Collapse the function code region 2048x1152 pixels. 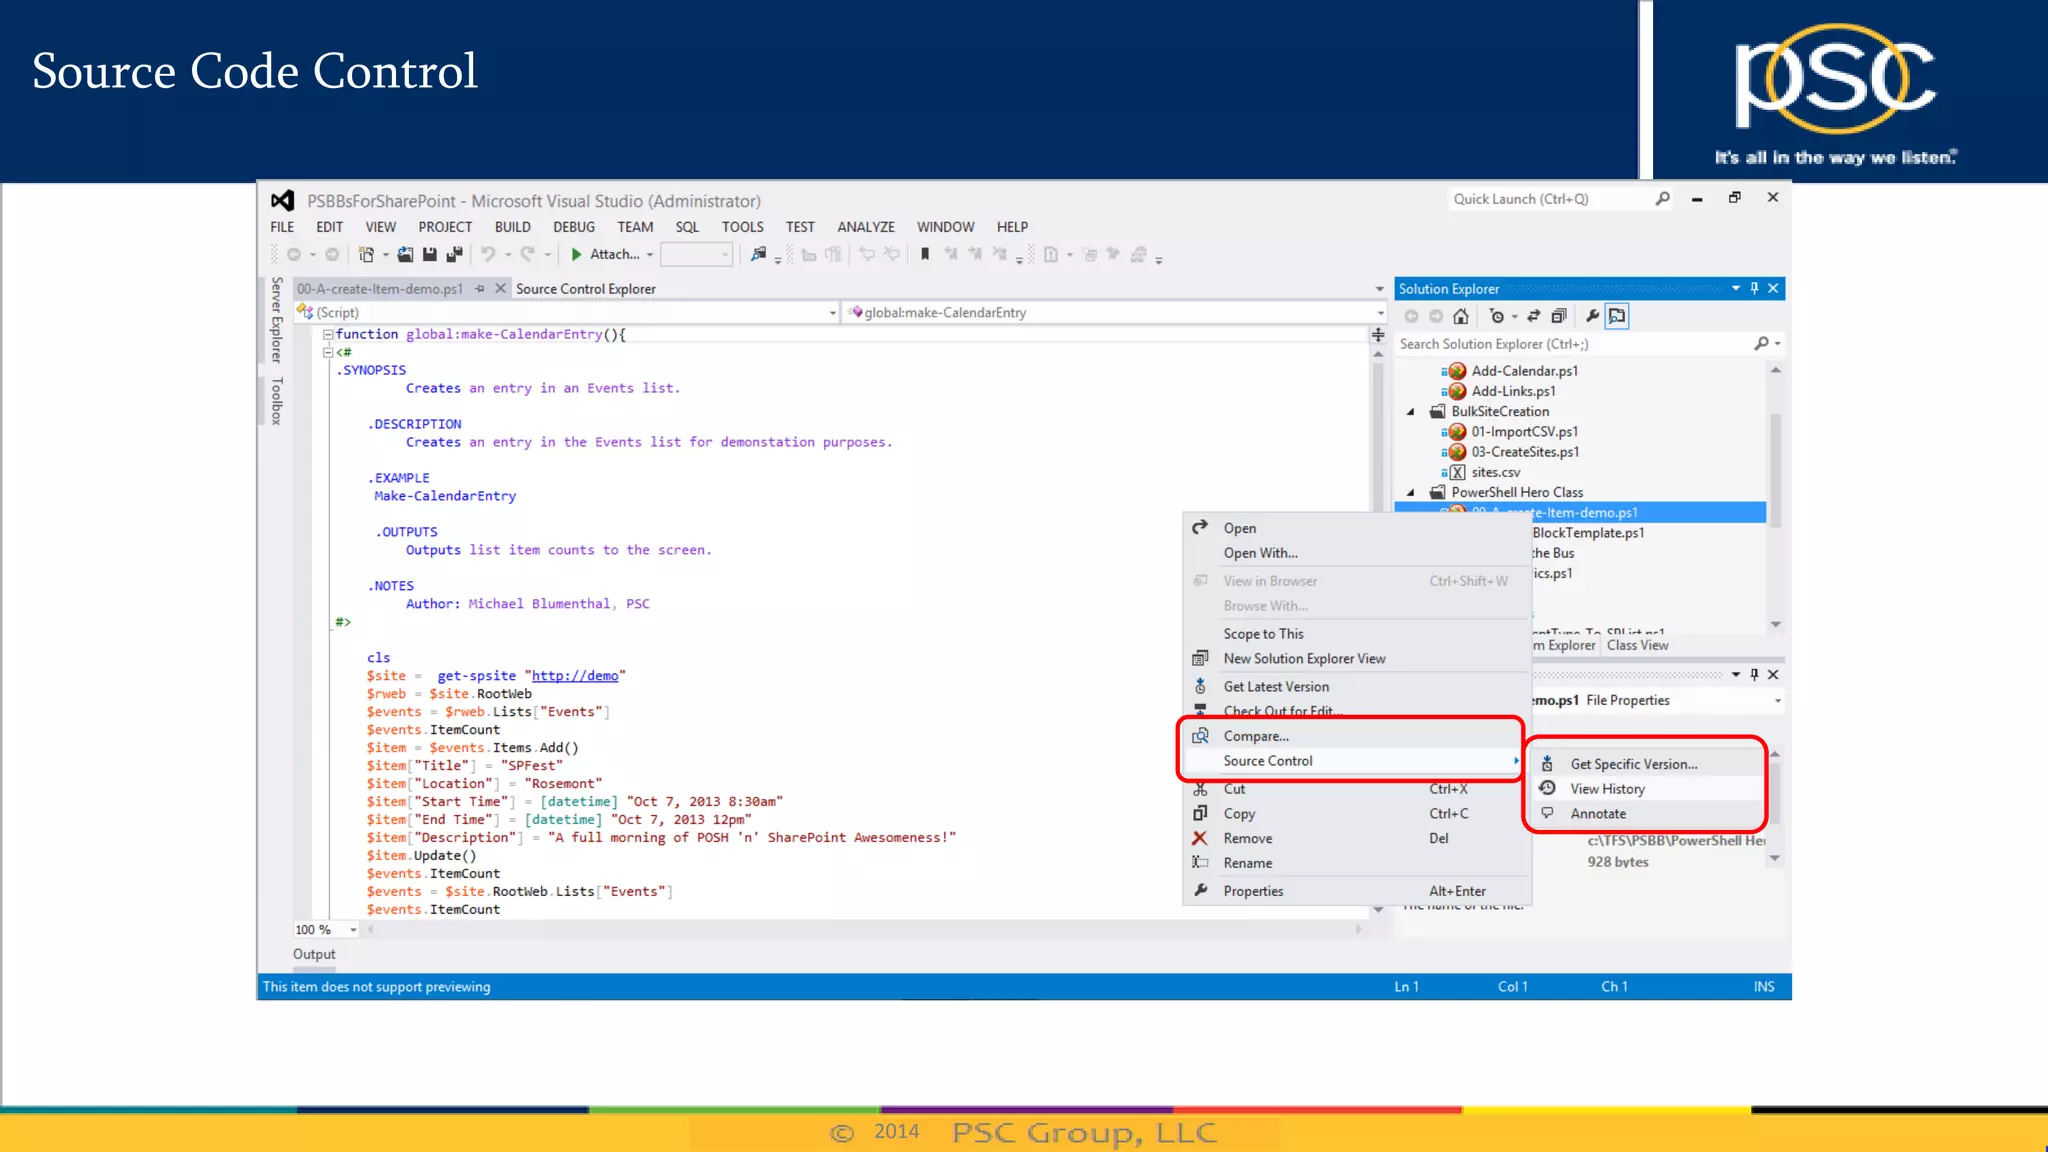coord(327,335)
